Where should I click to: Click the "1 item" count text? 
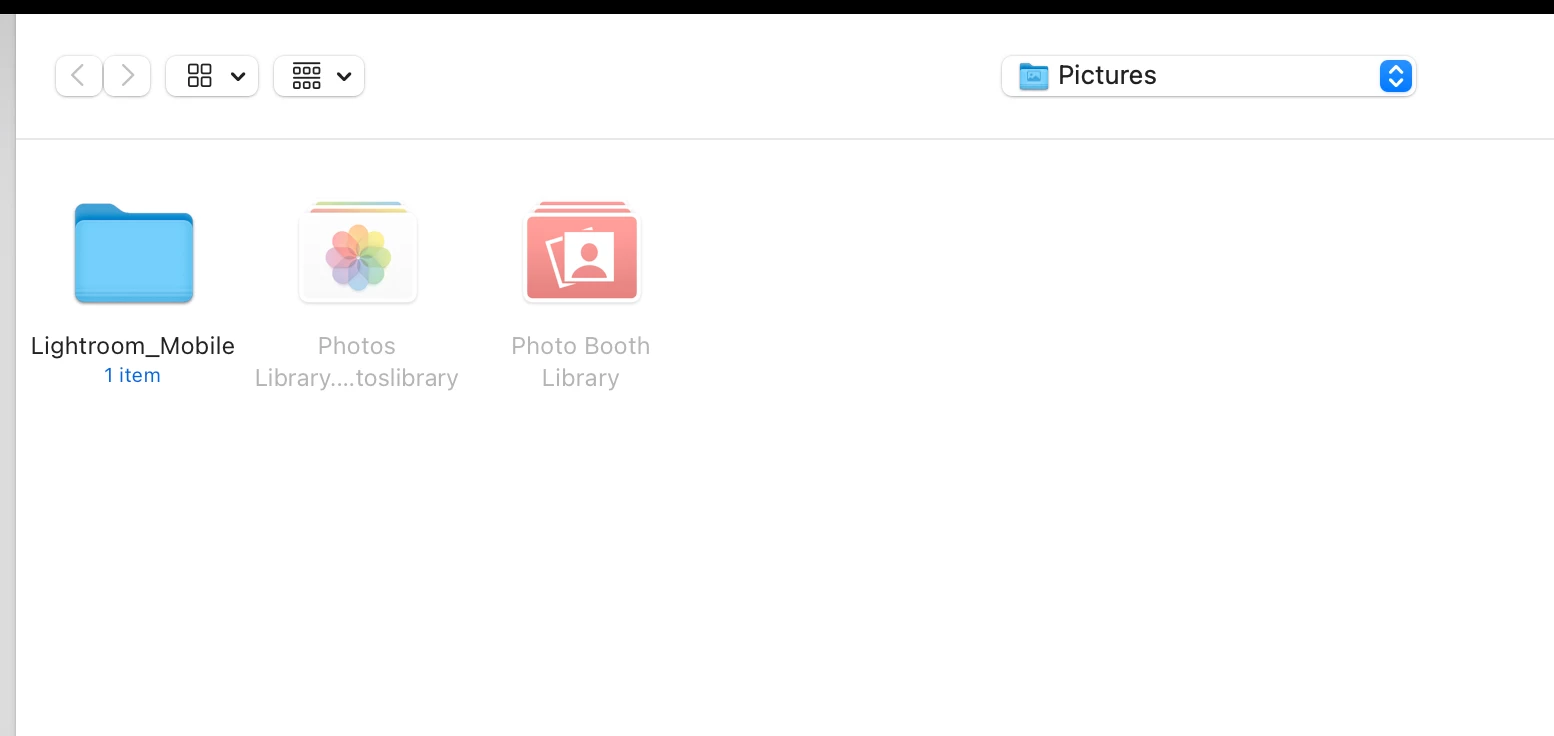point(132,376)
